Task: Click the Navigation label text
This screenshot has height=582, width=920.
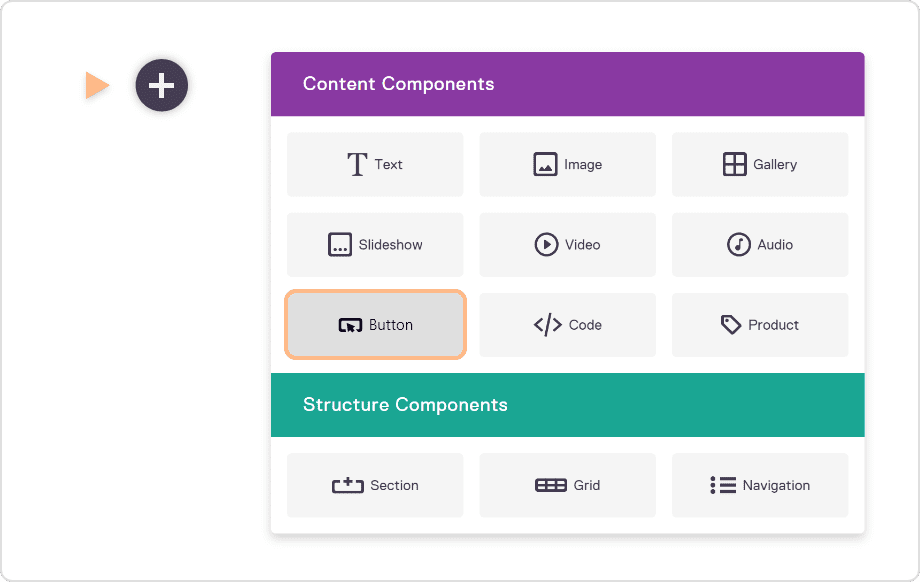Action: tap(776, 486)
